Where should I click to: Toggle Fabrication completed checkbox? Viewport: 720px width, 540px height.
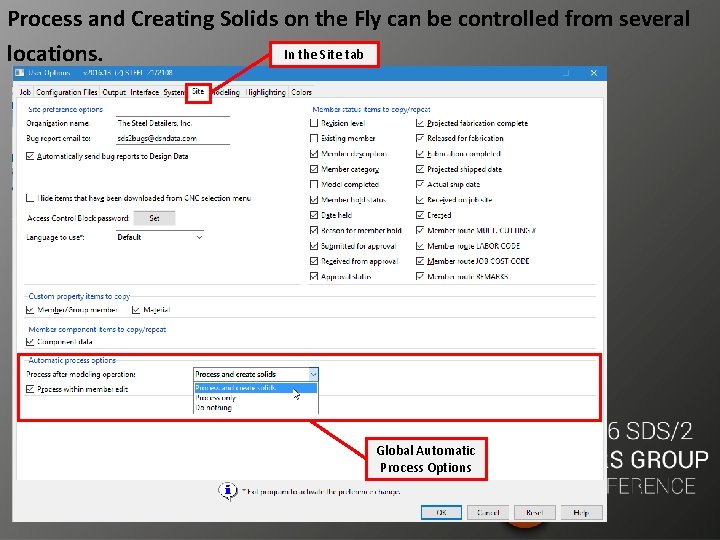[x=420, y=154]
